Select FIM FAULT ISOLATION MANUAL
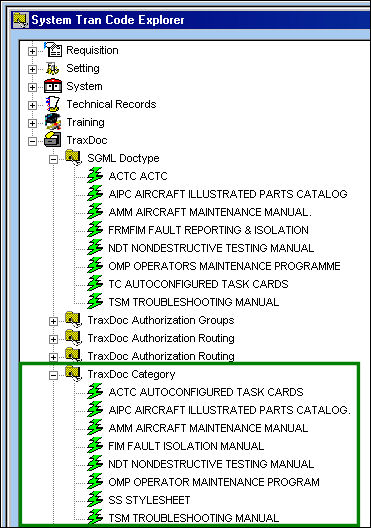Screen dimensions: 371x528 coord(186,446)
